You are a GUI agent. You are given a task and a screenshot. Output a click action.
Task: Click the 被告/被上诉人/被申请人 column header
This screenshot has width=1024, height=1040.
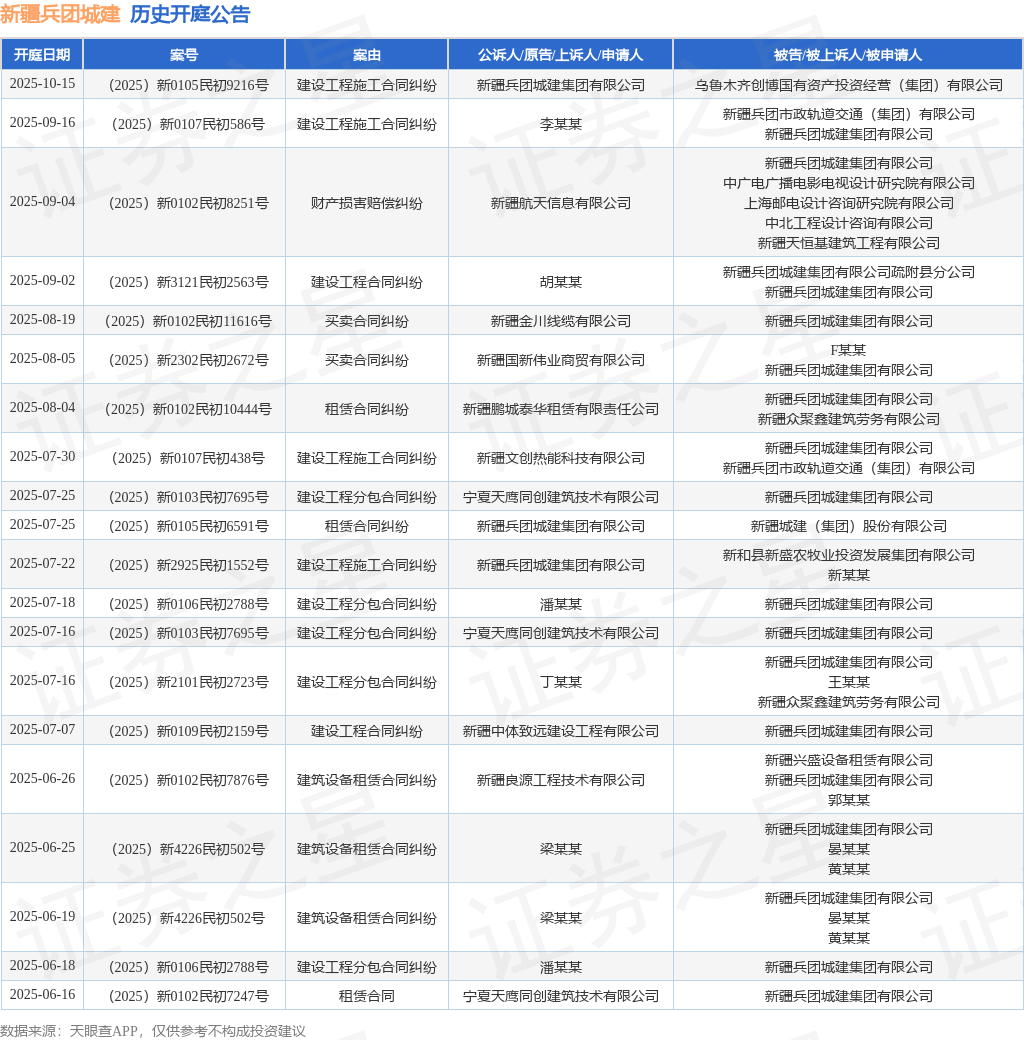(x=848, y=54)
